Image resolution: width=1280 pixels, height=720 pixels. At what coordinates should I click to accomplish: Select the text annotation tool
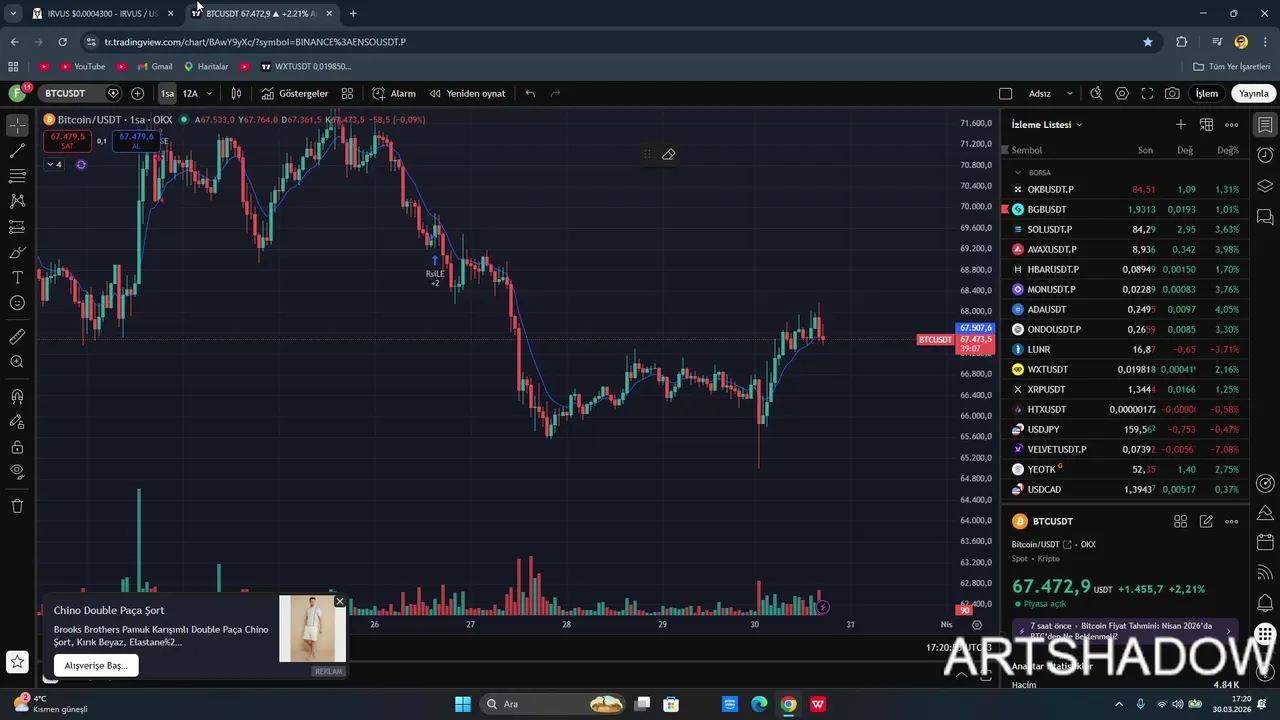17,277
